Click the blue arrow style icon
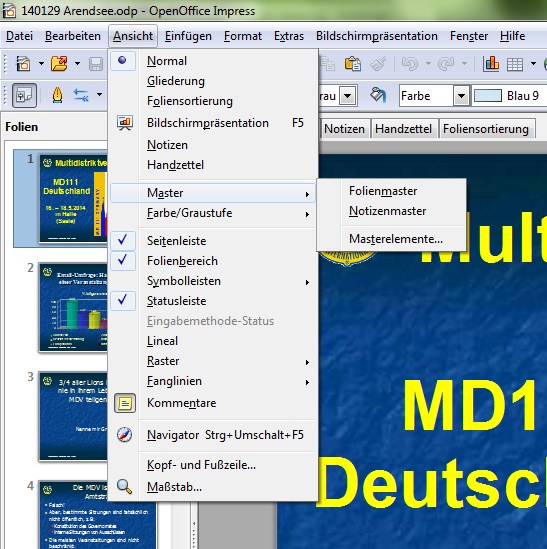Image resolution: width=547 pixels, height=549 pixels. pyautogui.click(x=81, y=95)
